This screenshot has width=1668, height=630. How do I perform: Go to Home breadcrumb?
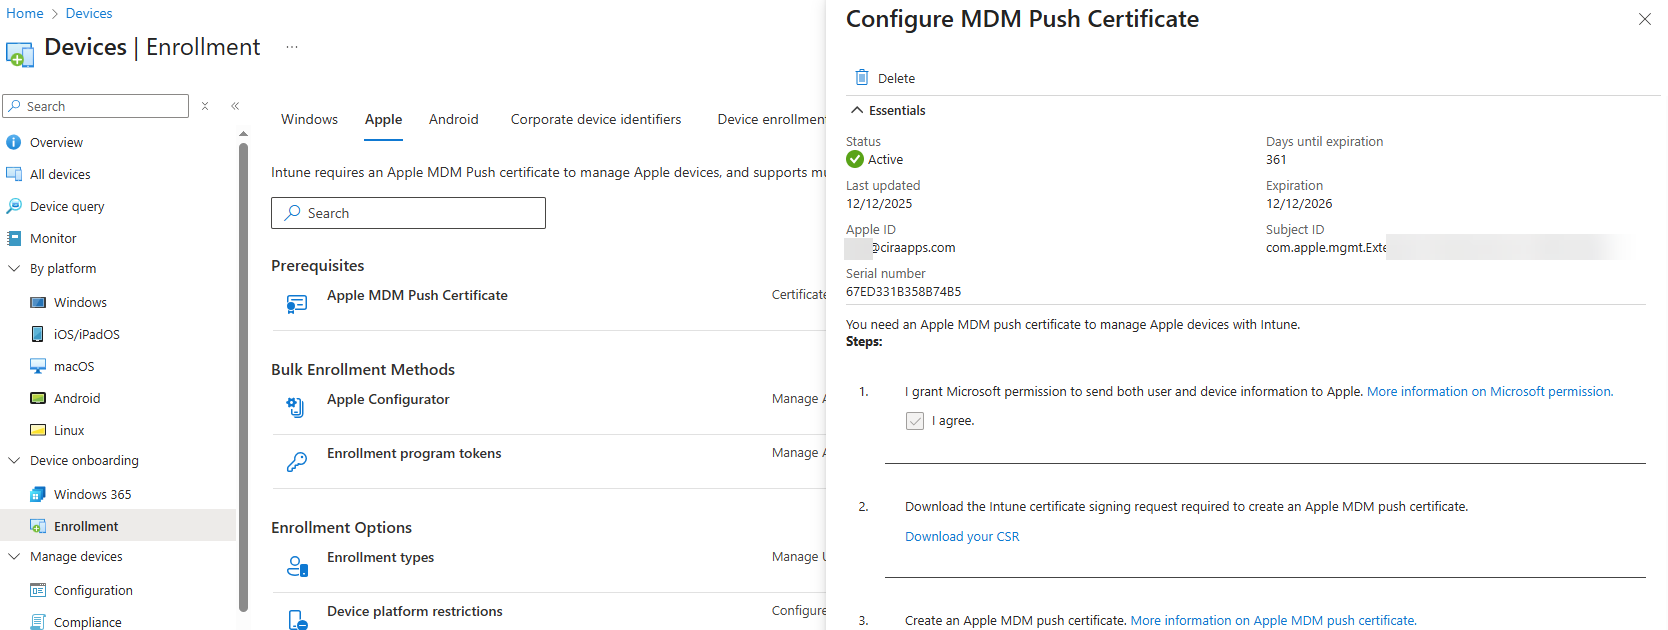click(x=25, y=13)
